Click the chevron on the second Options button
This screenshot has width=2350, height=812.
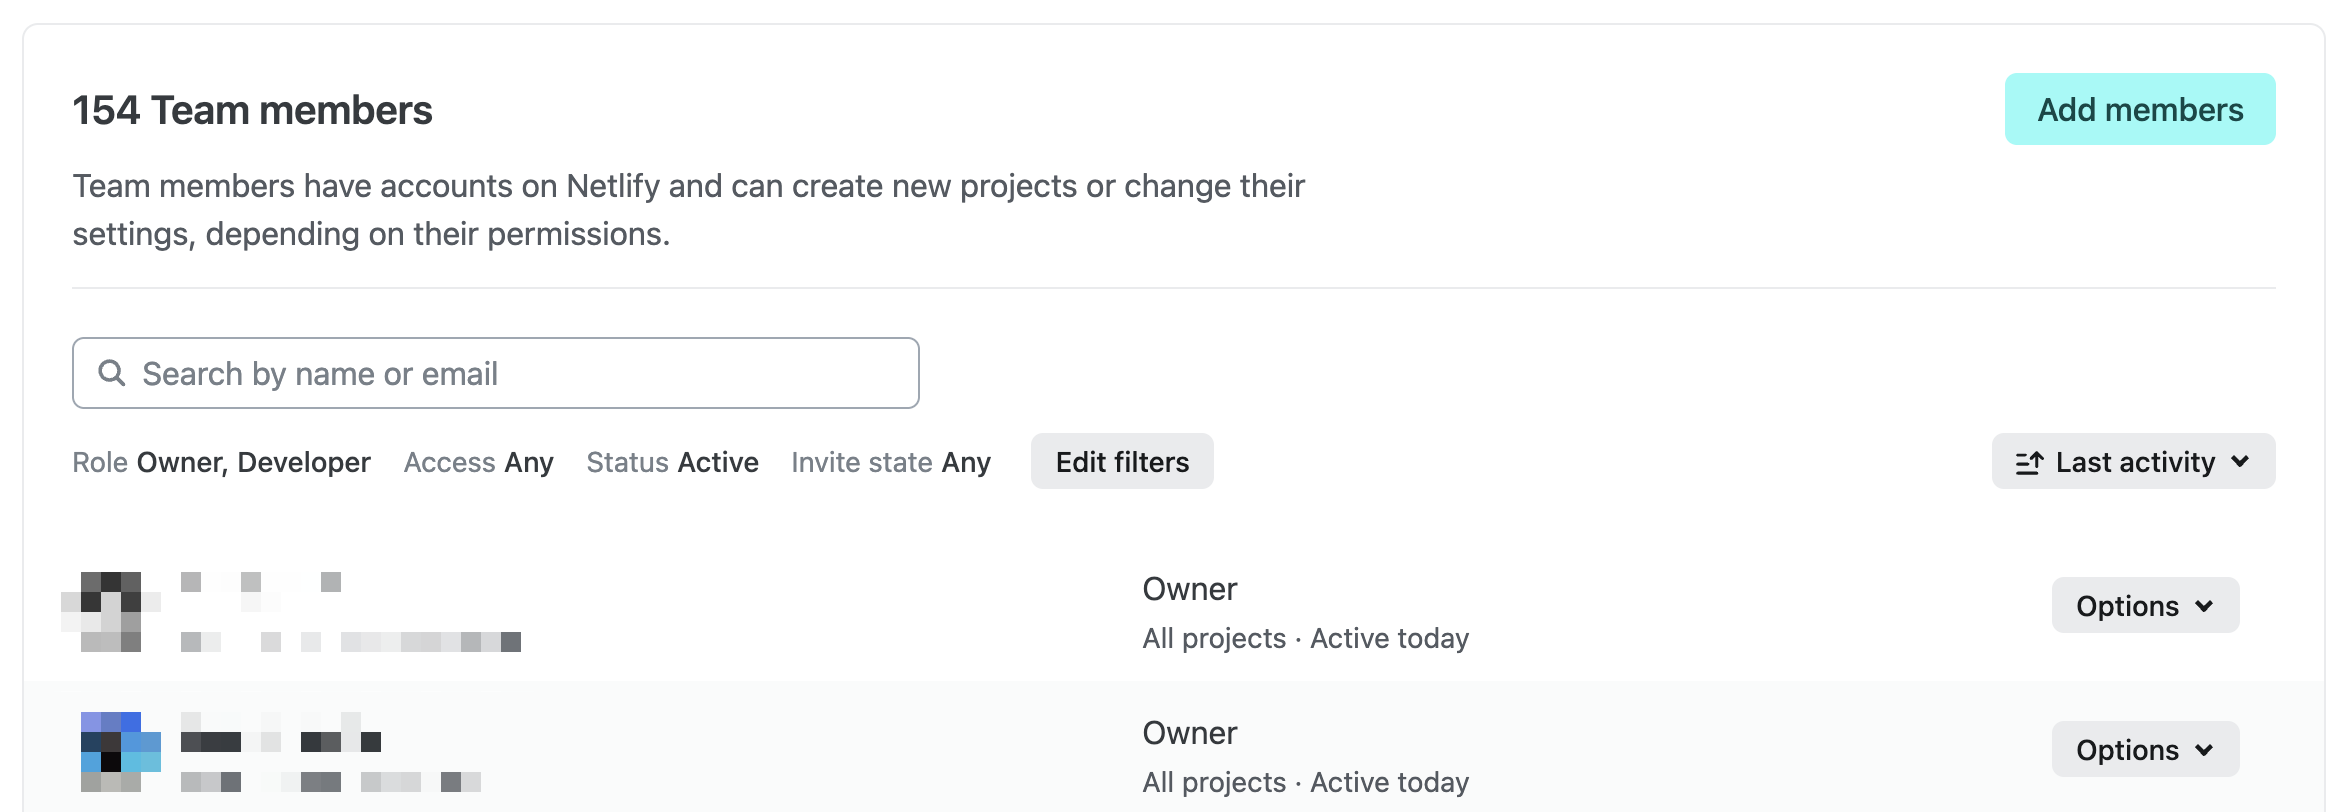point(2206,749)
